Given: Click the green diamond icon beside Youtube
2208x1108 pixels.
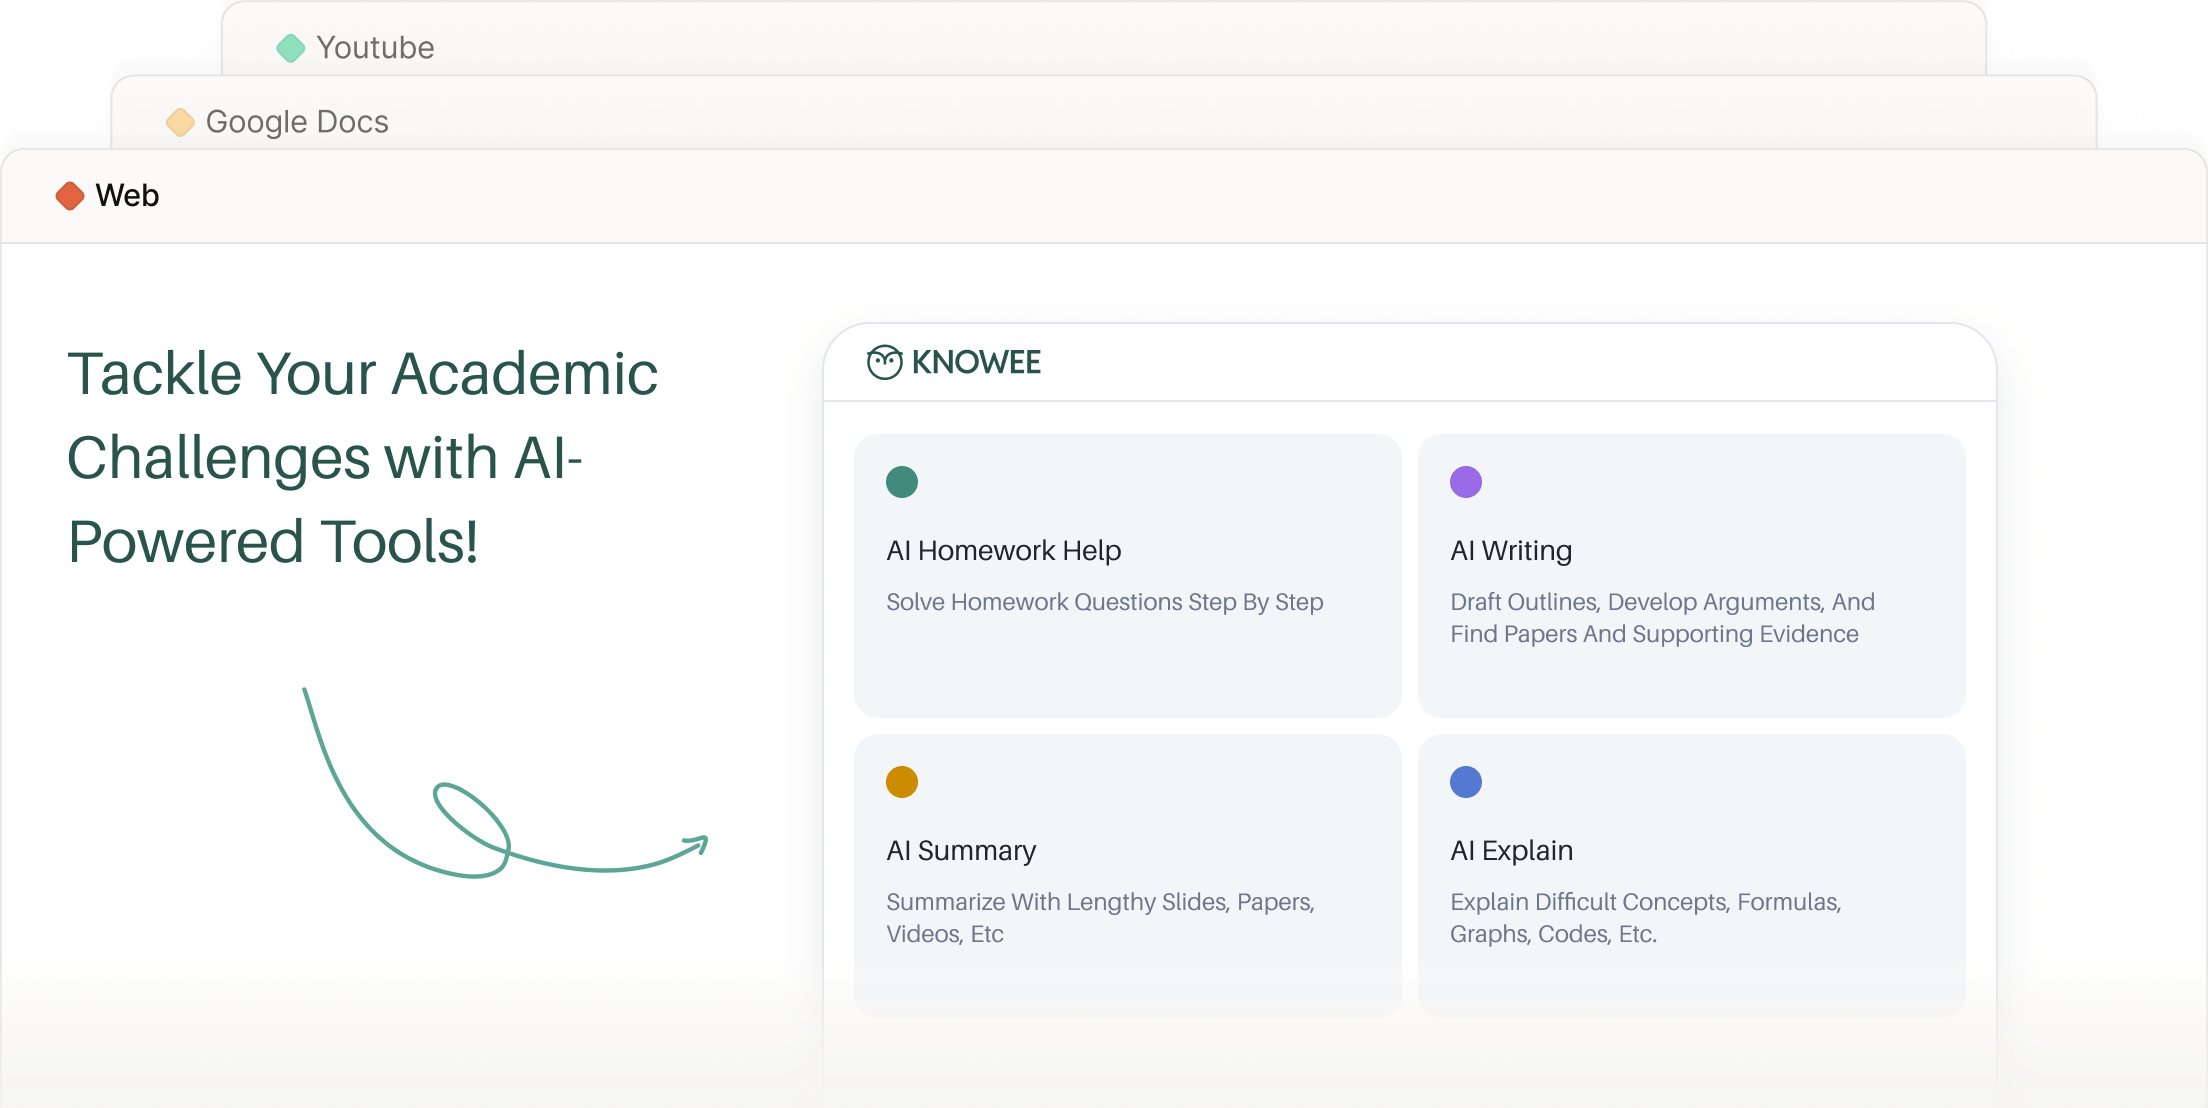Looking at the screenshot, I should (x=291, y=48).
